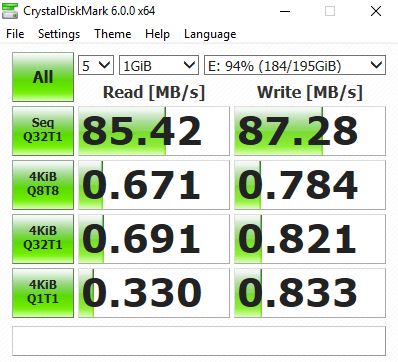Start the 4KiB Q8T8 test
The width and height of the screenshot is (398, 362).
pos(43,185)
